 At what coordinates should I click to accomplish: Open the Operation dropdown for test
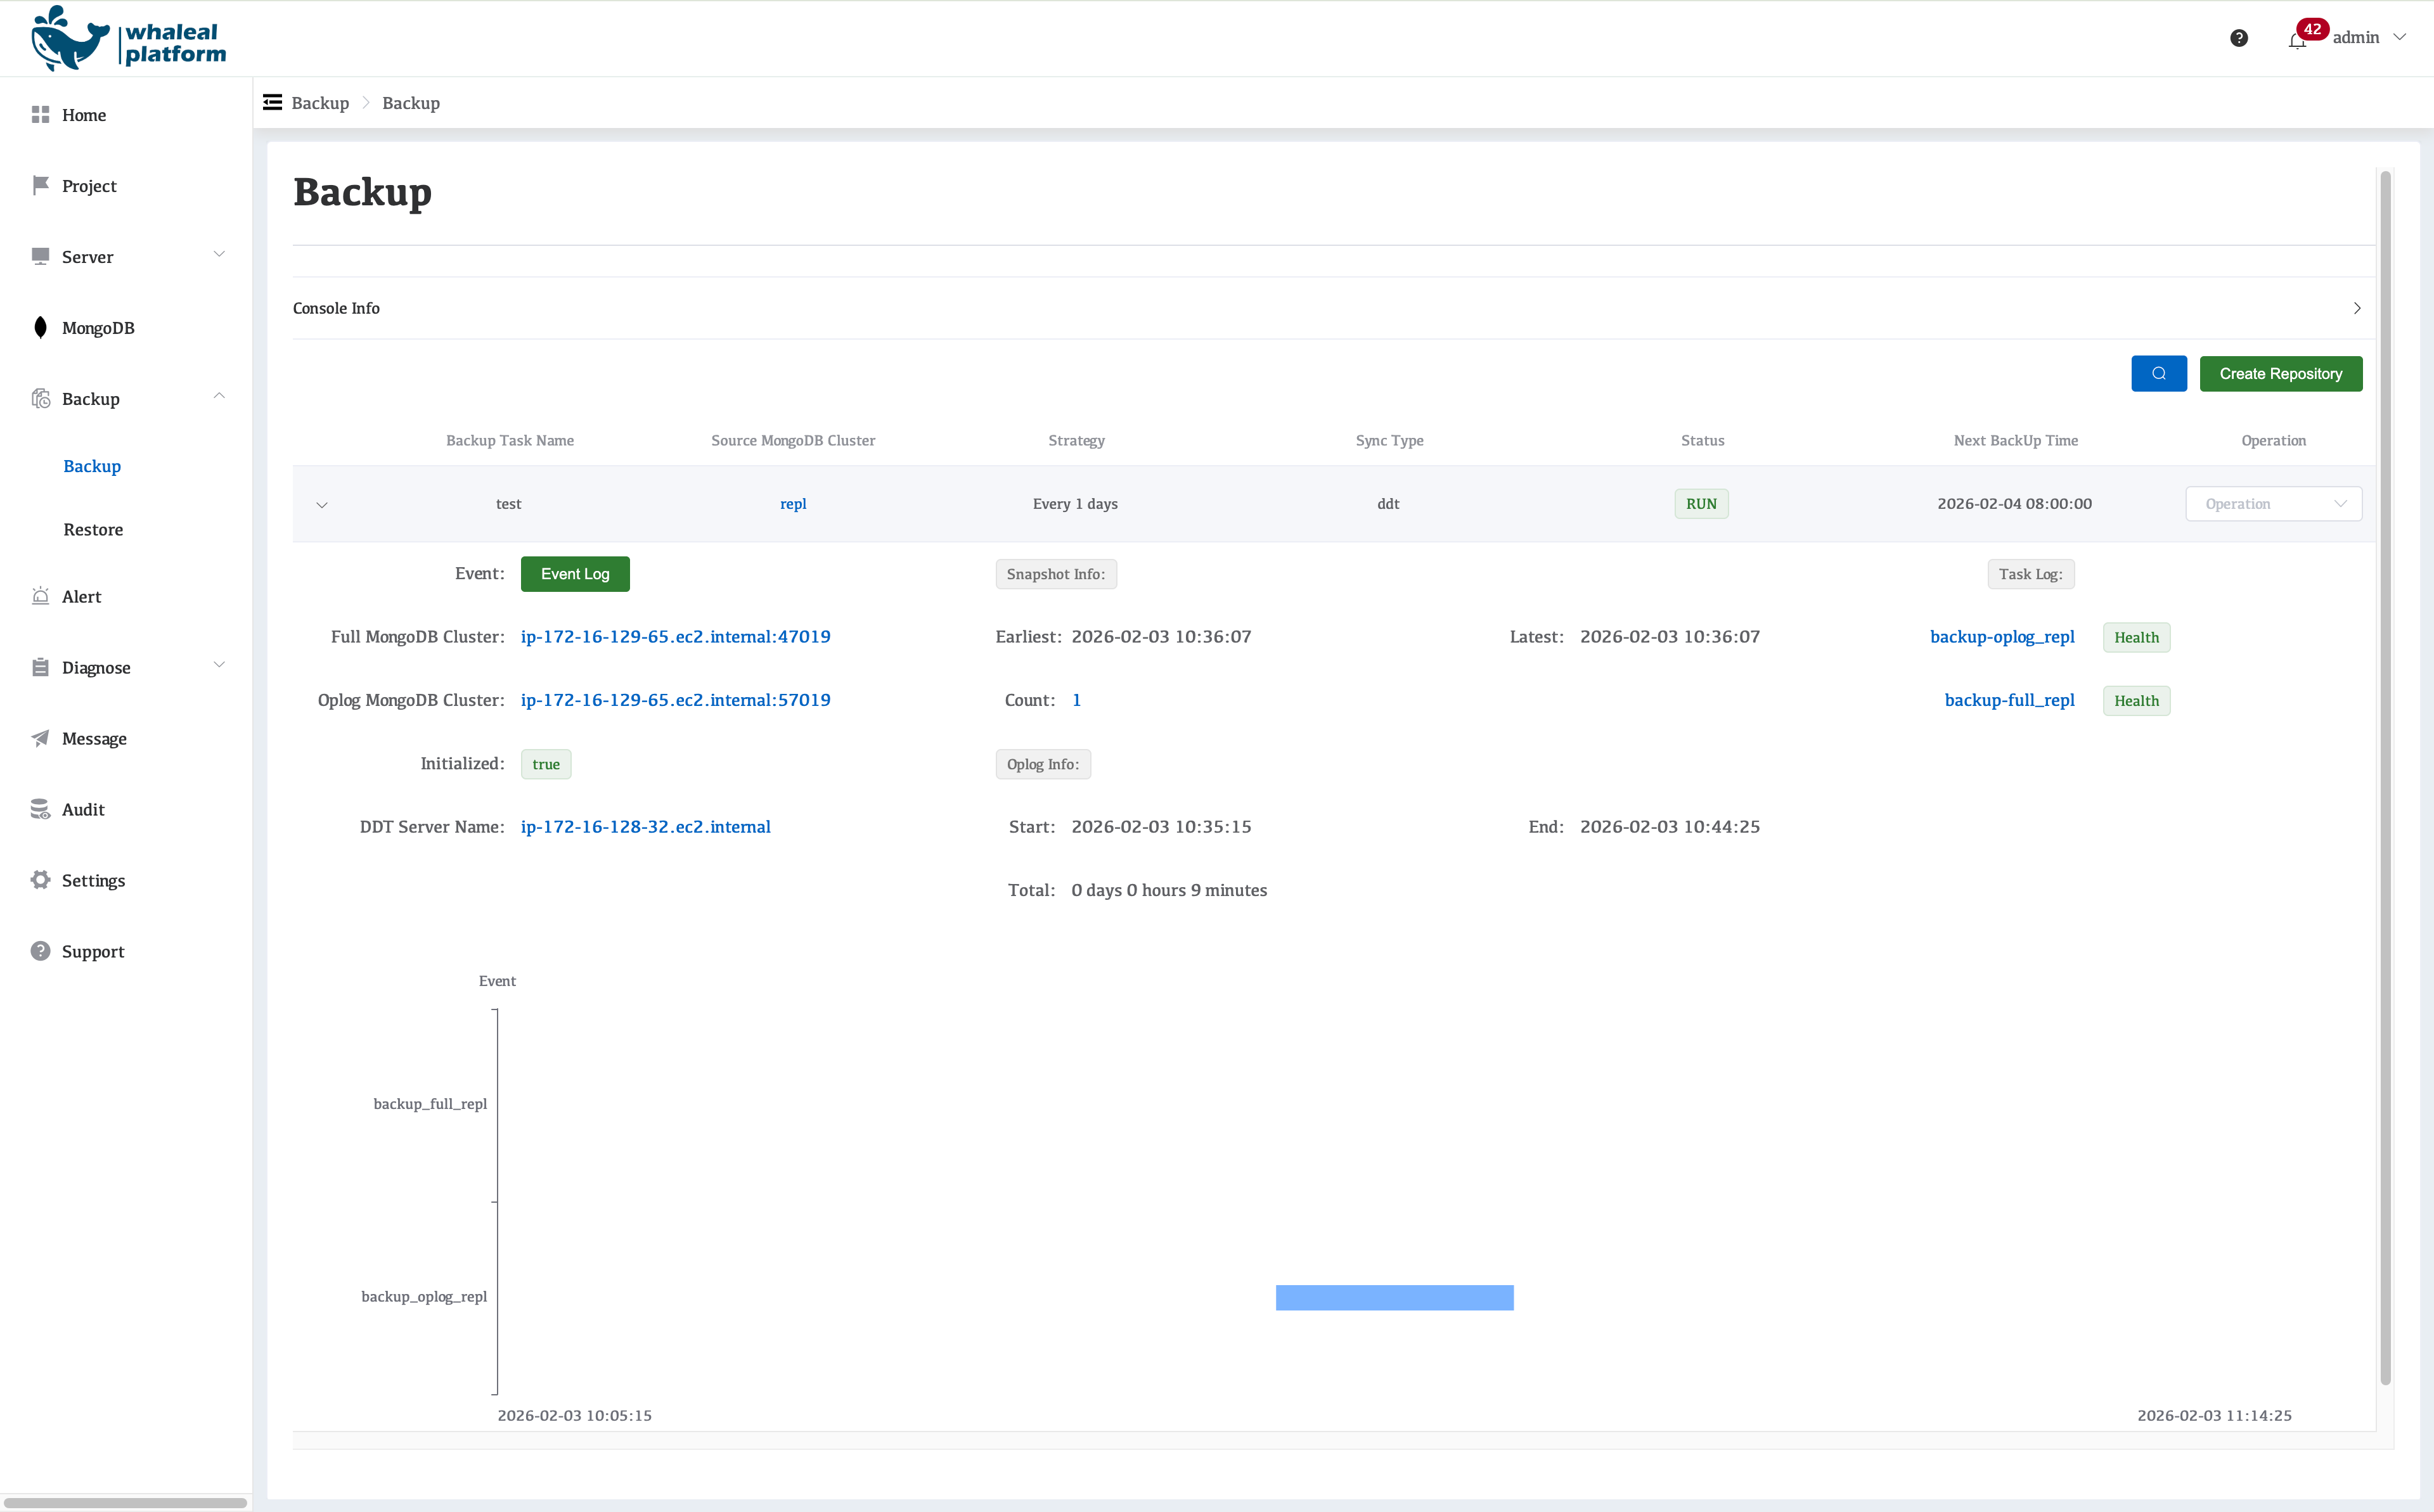pyautogui.click(x=2273, y=504)
